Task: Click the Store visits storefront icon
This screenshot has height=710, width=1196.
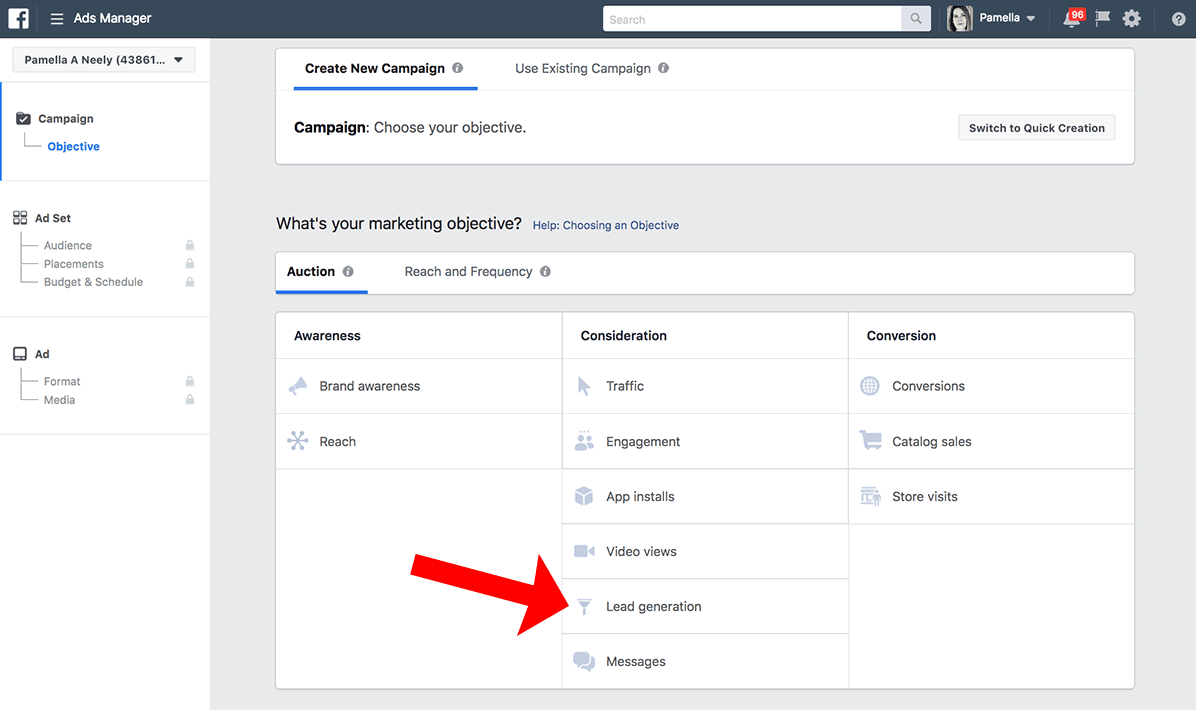Action: pyautogui.click(x=870, y=496)
